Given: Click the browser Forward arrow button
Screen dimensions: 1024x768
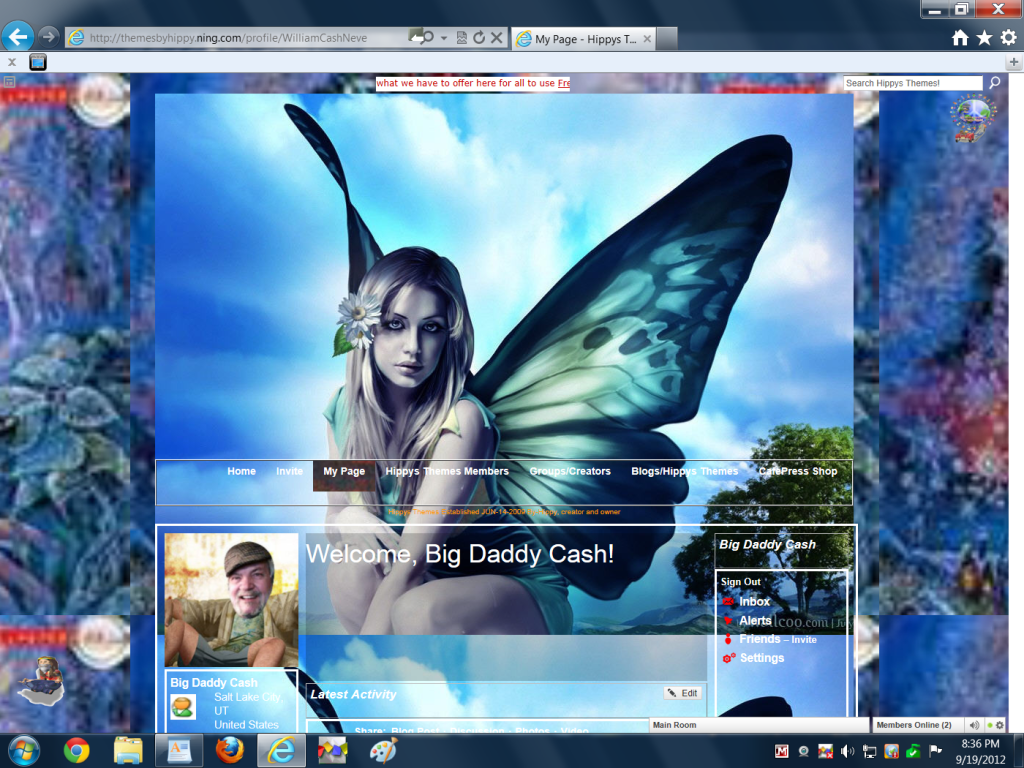Looking at the screenshot, I should pyautogui.click(x=48, y=37).
